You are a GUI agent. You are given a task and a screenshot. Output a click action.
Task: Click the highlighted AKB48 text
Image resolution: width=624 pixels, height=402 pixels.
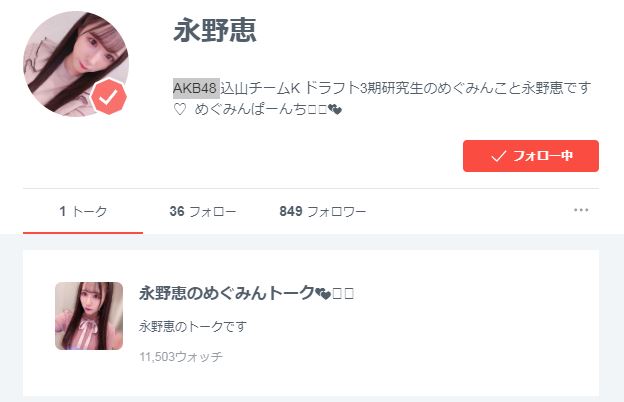point(196,88)
